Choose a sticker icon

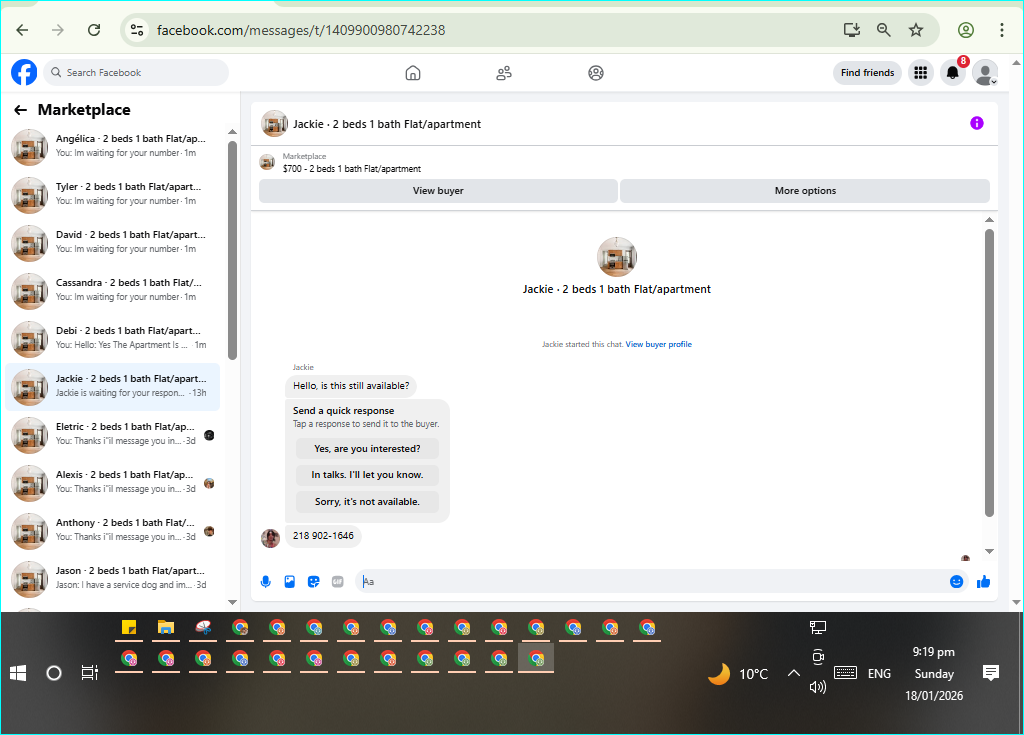313,581
